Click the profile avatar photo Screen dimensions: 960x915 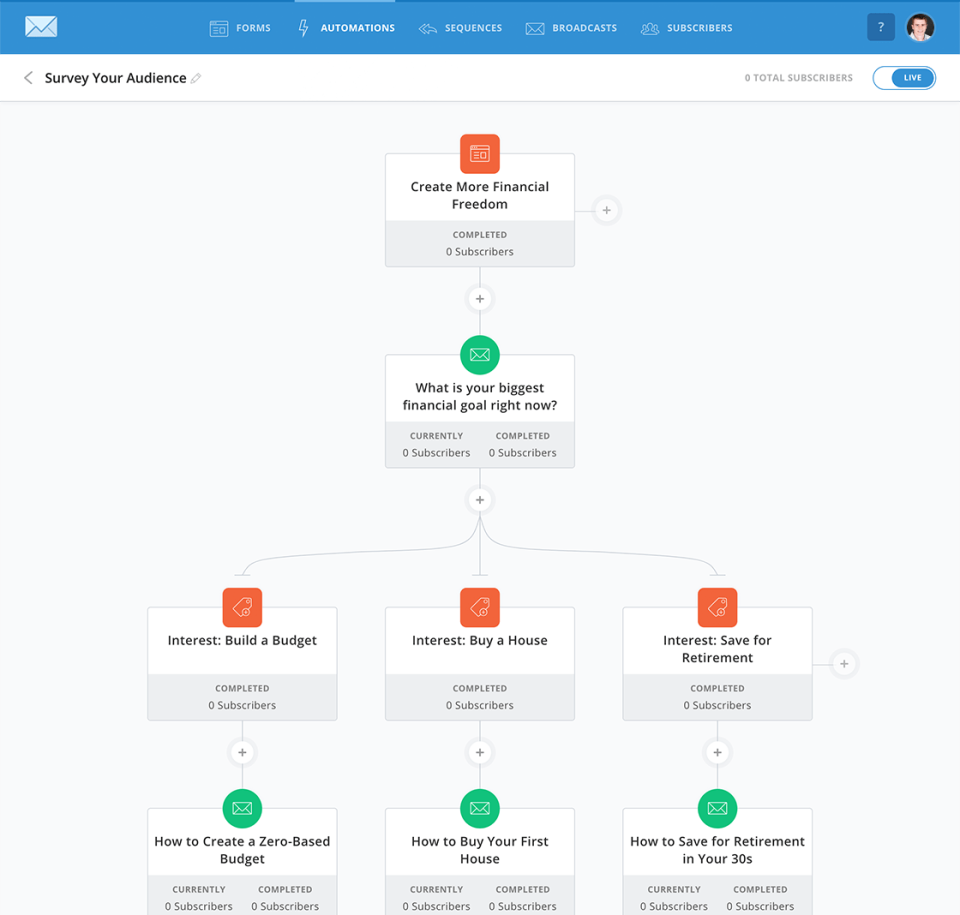[x=920, y=27]
